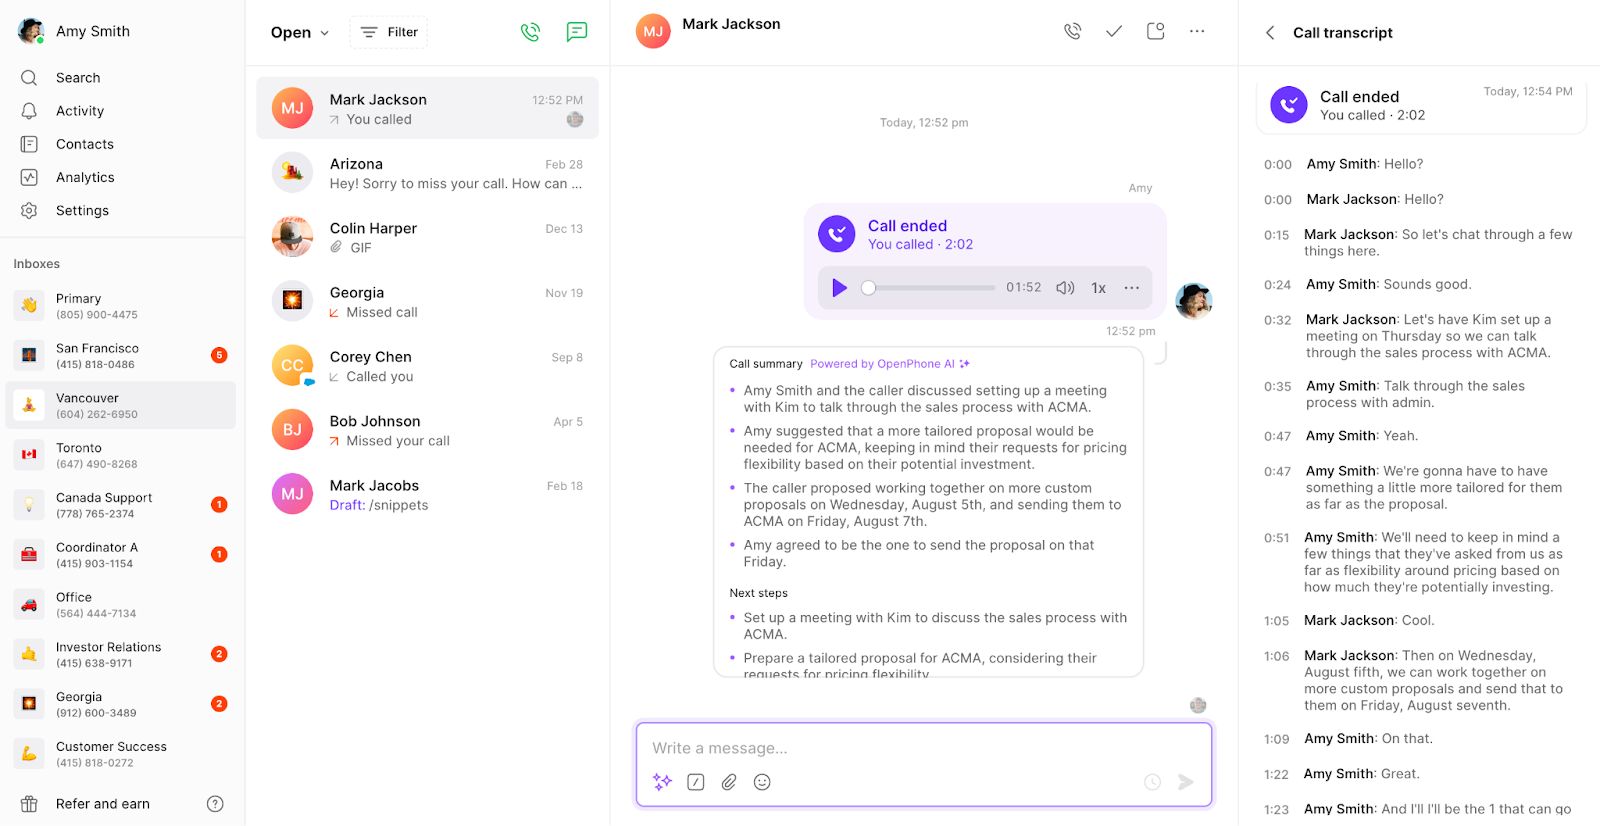Open Georgia missed call conversation
The image size is (1600, 826).
tap(427, 301)
